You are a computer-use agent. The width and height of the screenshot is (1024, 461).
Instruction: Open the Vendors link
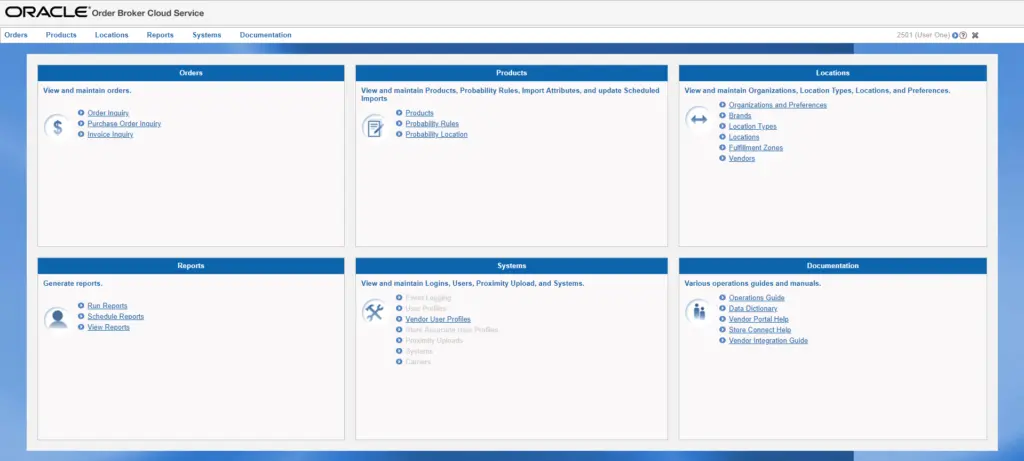coord(742,158)
